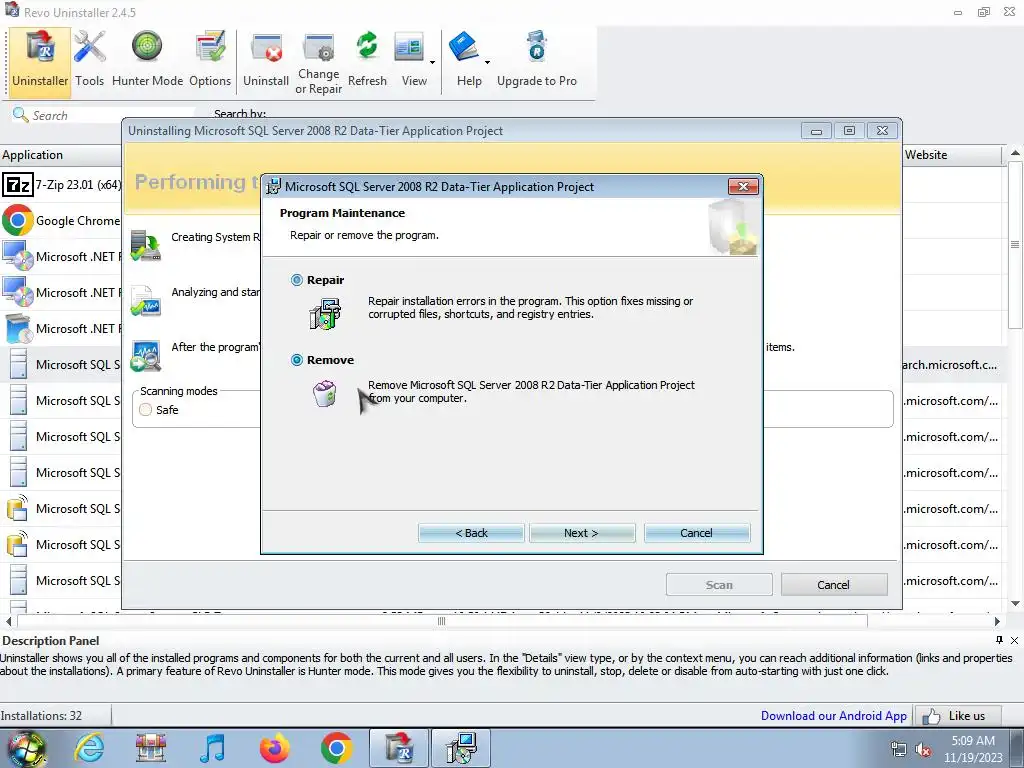1024x768 pixels.
Task: Select the Repair radio button
Action: (x=296, y=280)
